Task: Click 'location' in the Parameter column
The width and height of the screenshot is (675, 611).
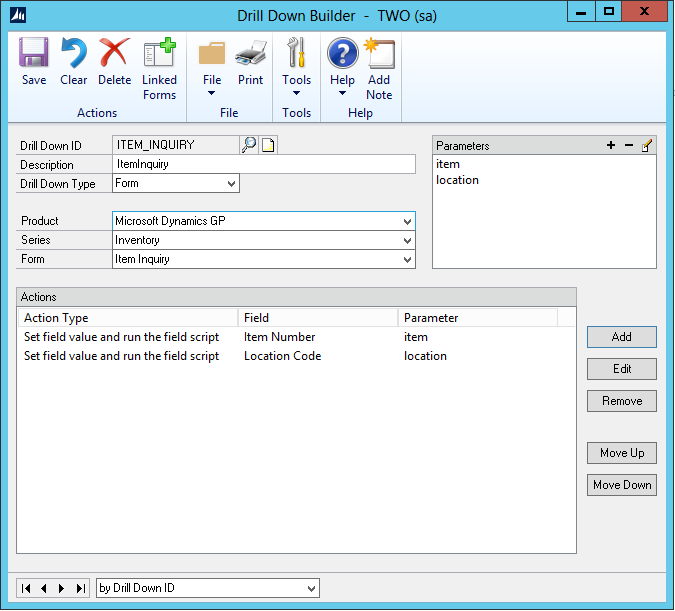Action: (425, 356)
